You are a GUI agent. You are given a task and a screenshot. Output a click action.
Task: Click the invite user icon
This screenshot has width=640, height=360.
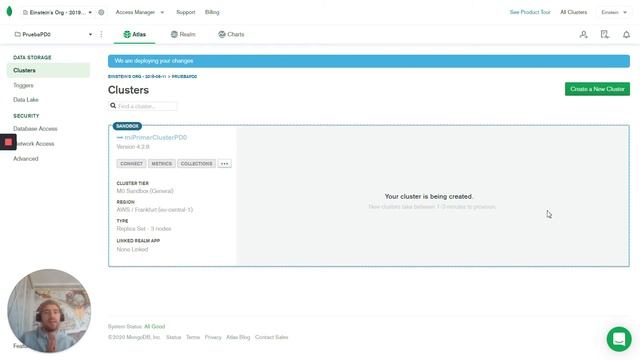[x=584, y=34]
